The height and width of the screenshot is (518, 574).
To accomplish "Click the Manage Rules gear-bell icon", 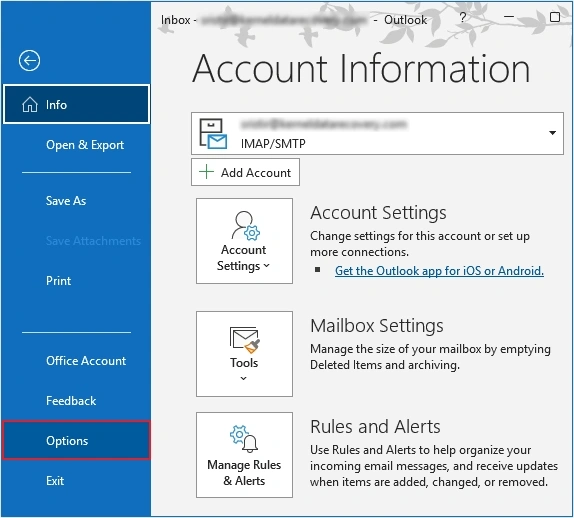I will tap(244, 439).
